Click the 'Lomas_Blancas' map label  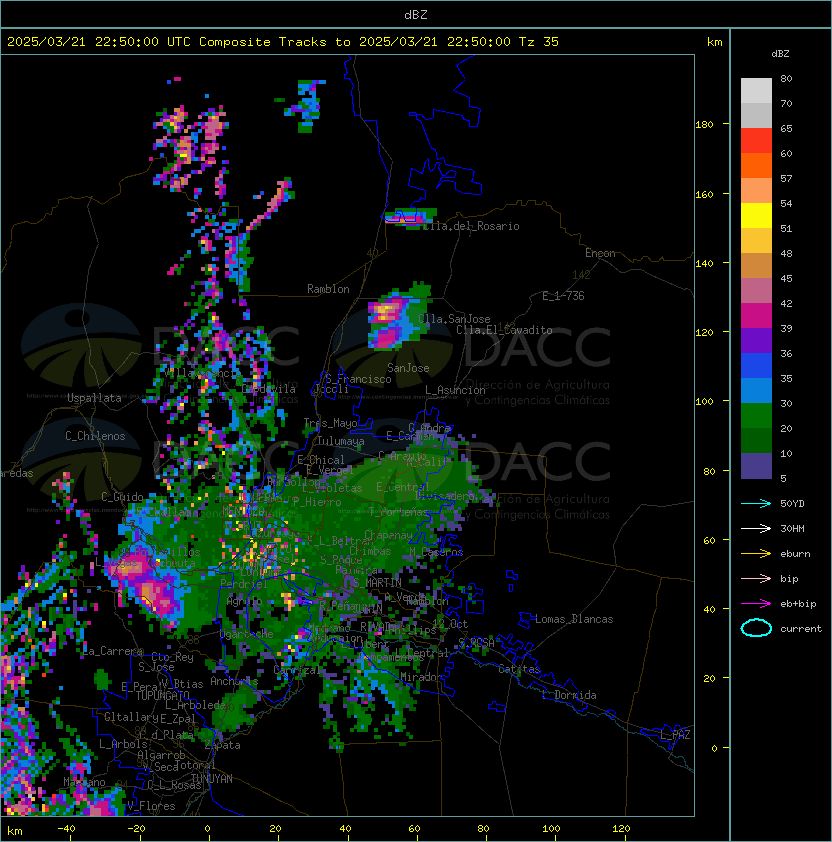tap(574, 619)
